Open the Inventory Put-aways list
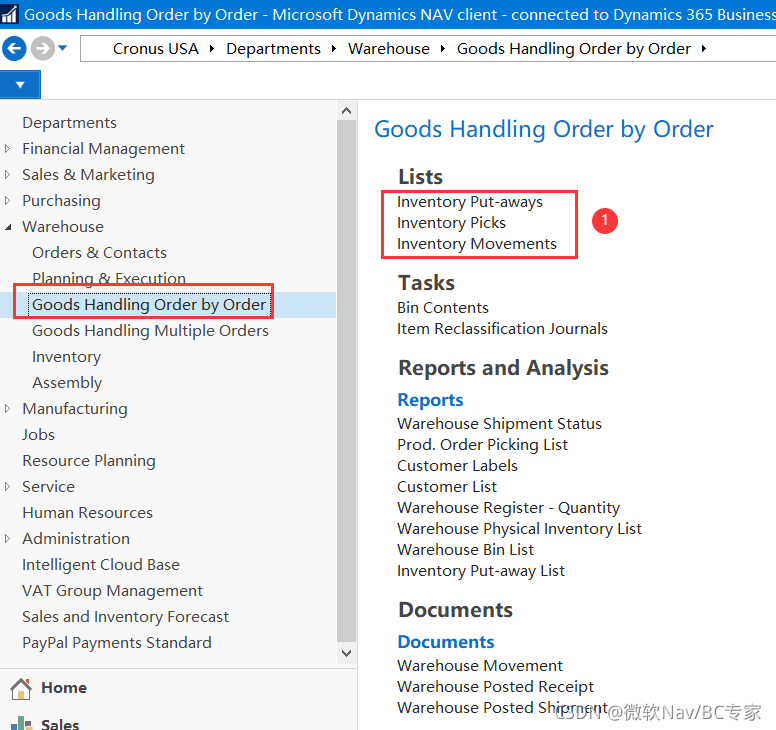Viewport: 776px width, 730px height. 470,202
